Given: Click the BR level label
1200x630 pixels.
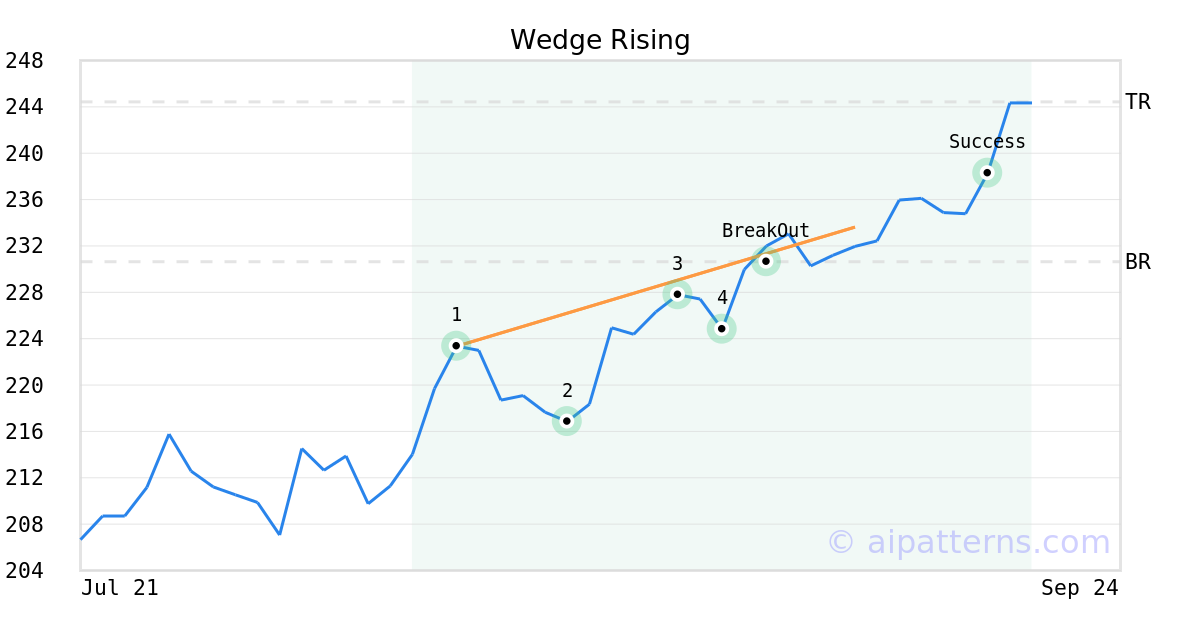Looking at the screenshot, I should [1138, 262].
